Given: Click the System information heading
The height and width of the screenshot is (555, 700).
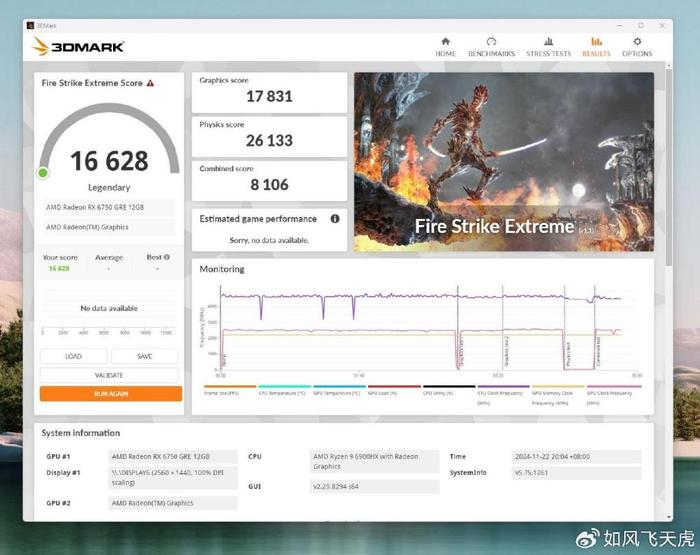Looking at the screenshot, I should (x=81, y=433).
